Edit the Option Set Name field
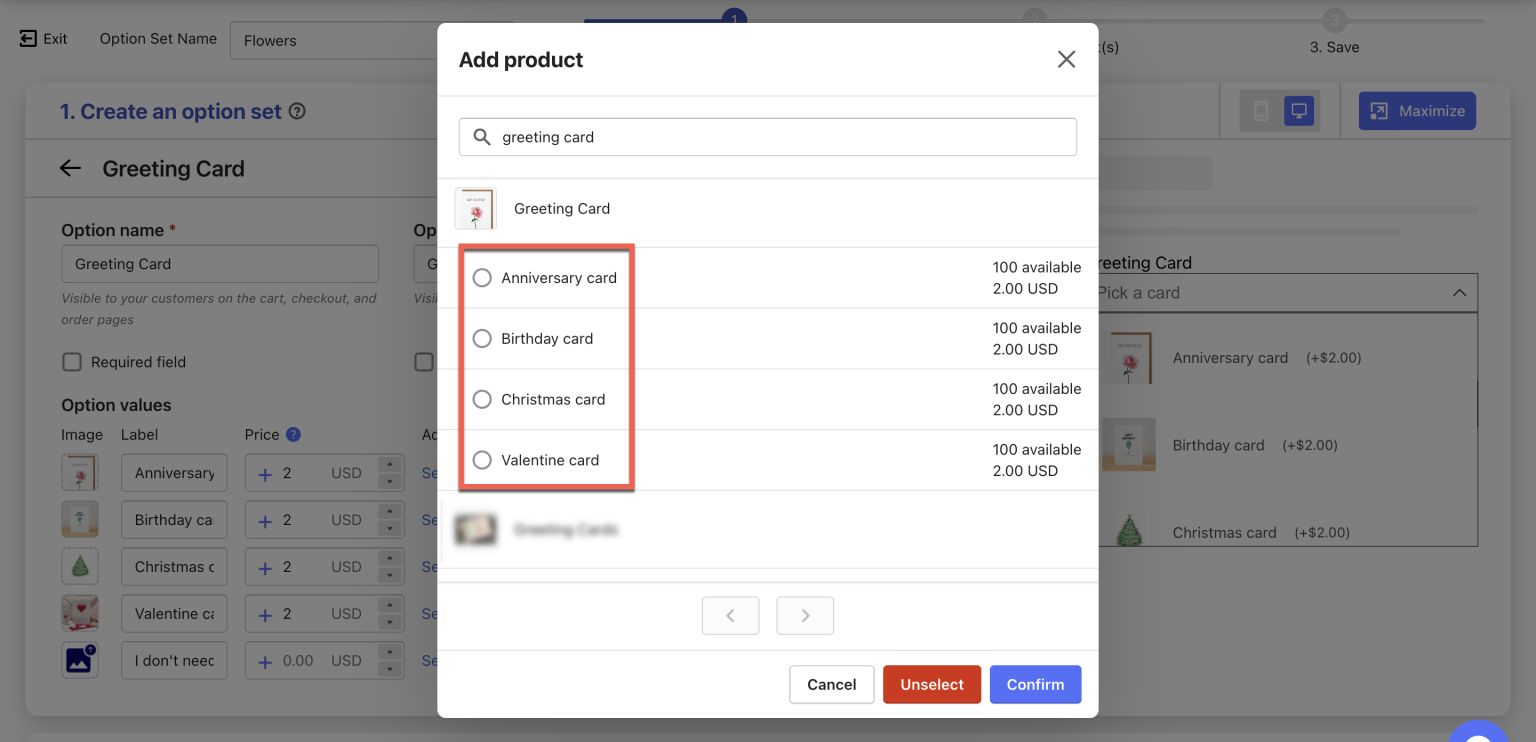This screenshot has height=742, width=1536. 335,41
